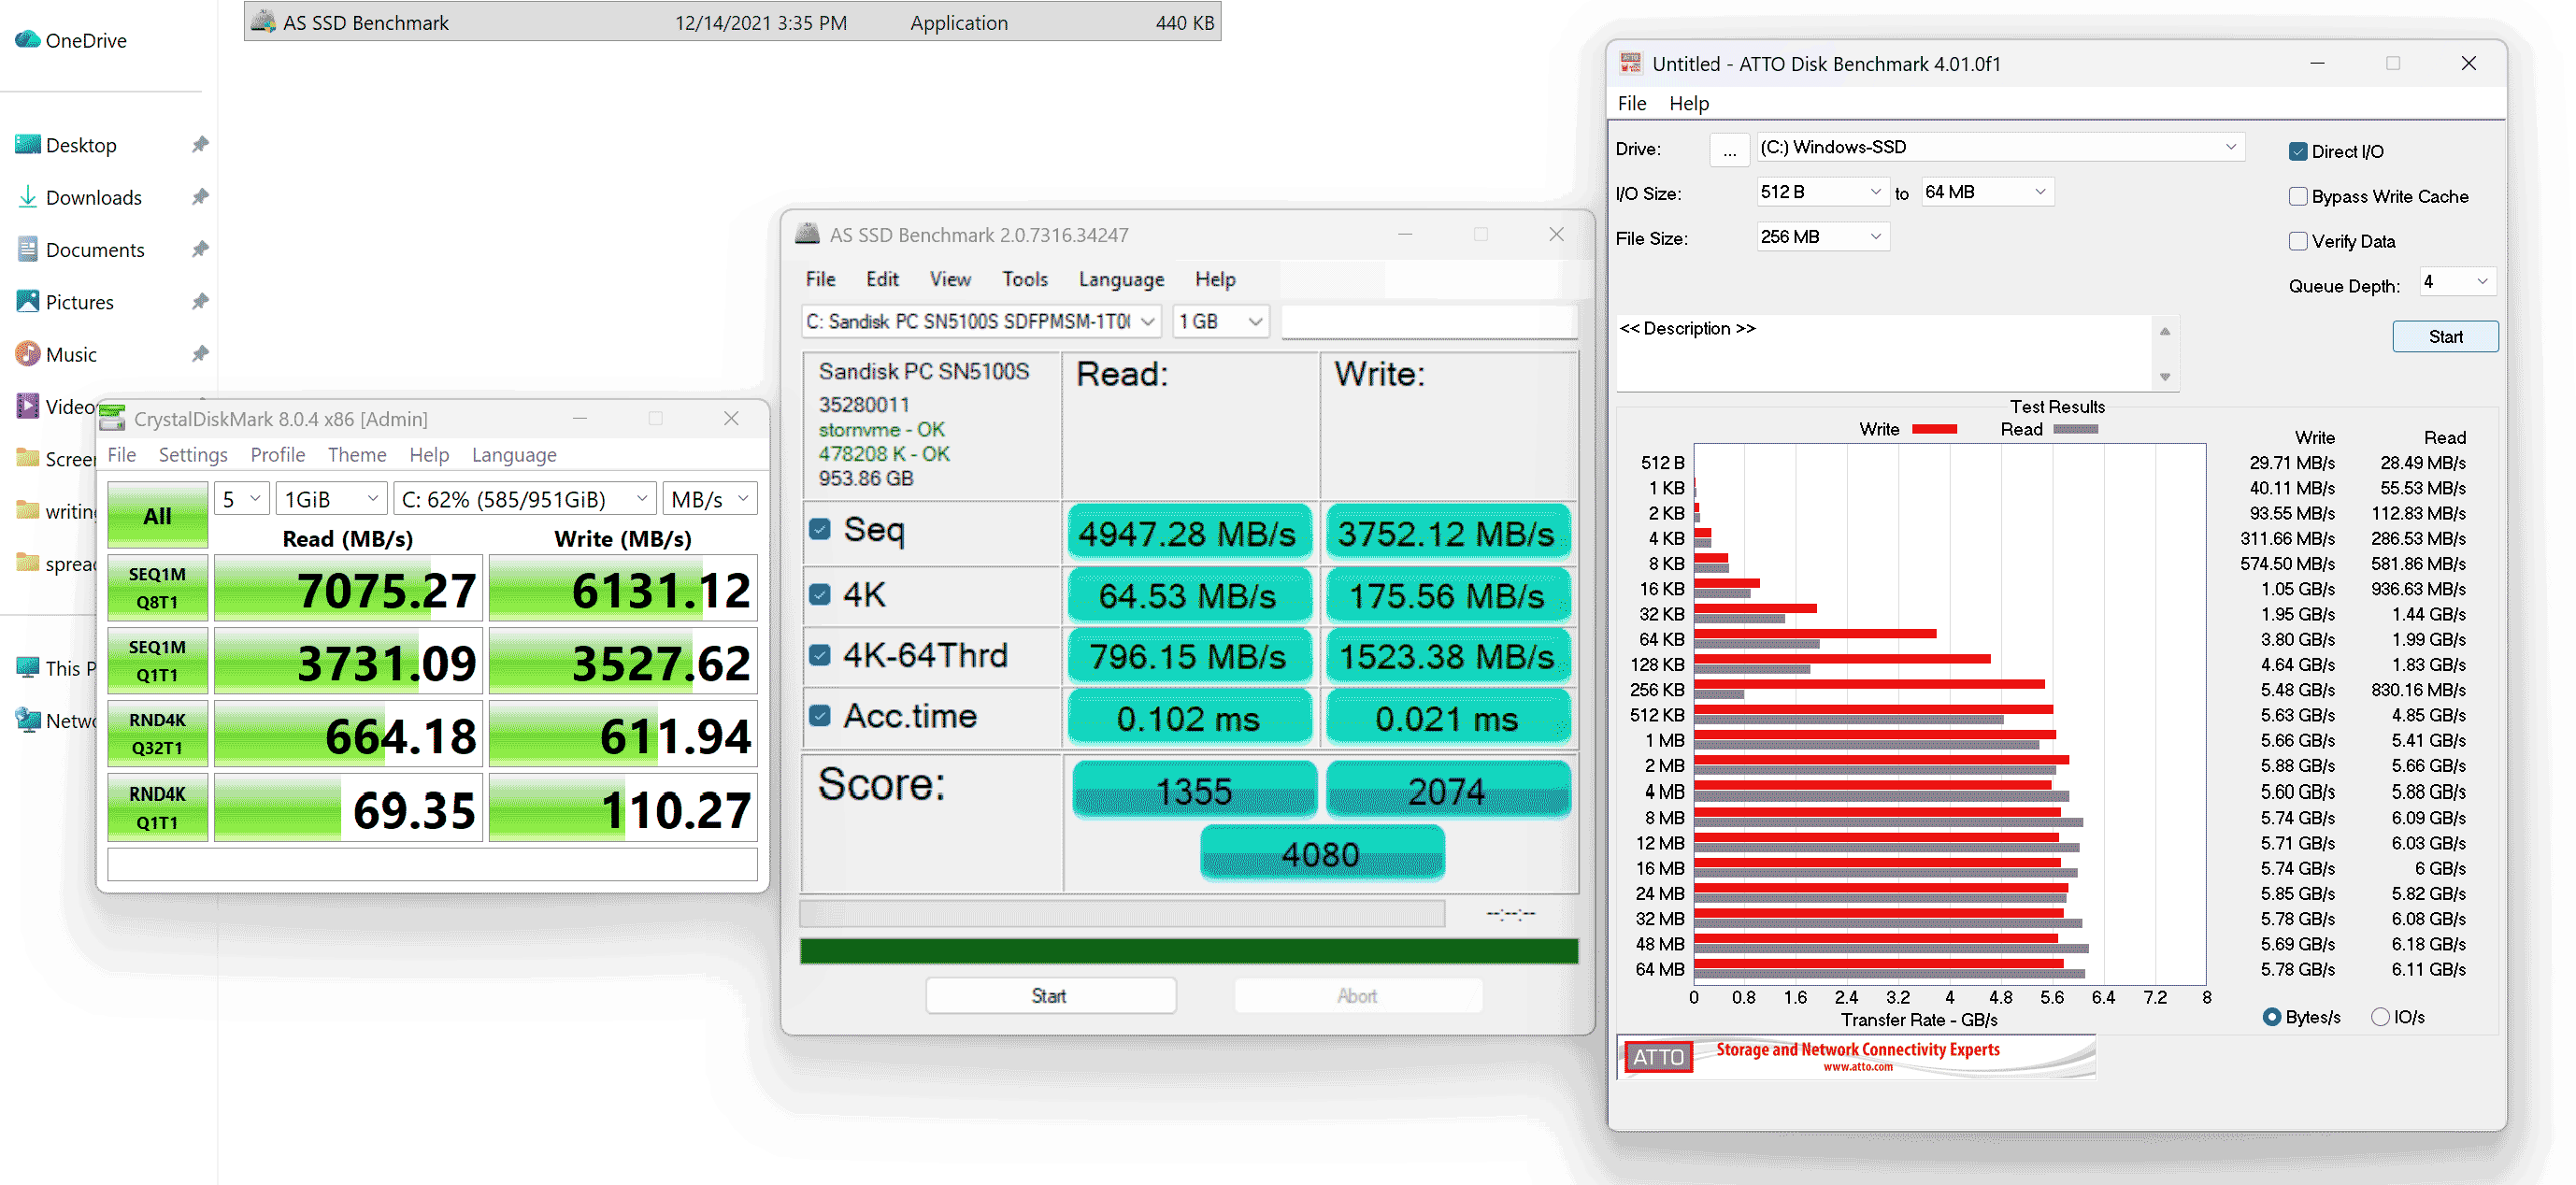Browse for drive with the ... button
This screenshot has width=2576, height=1185.
point(1729,150)
